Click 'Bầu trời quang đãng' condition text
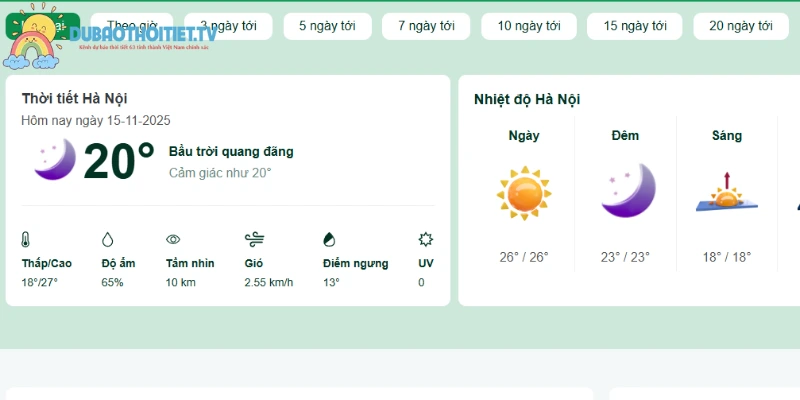The height and width of the screenshot is (400, 800). click(x=231, y=152)
